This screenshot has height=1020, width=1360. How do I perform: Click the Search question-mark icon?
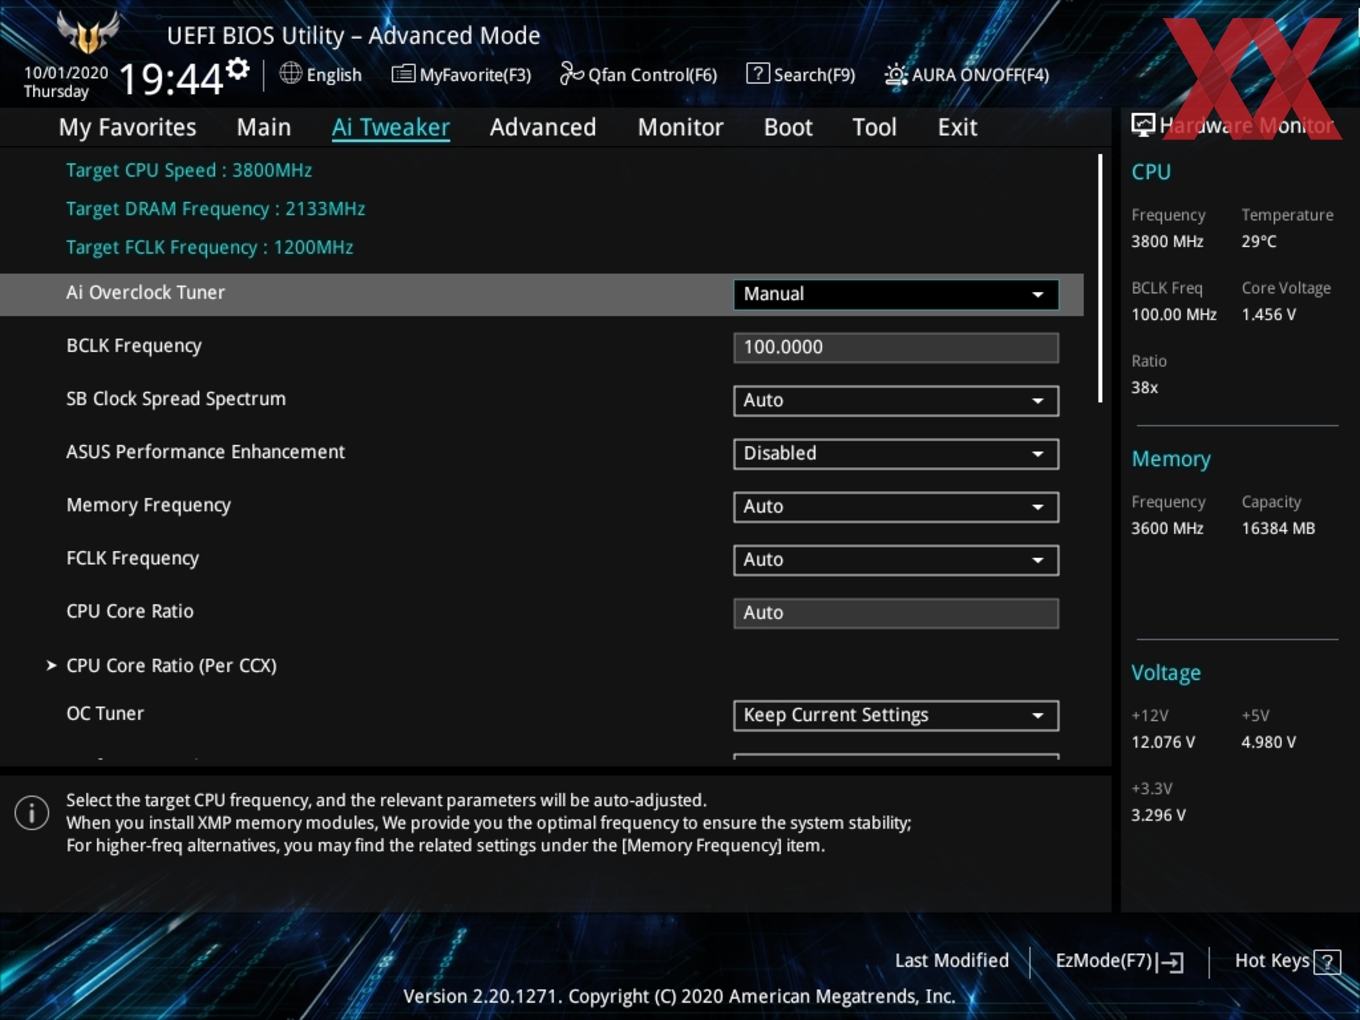point(758,73)
